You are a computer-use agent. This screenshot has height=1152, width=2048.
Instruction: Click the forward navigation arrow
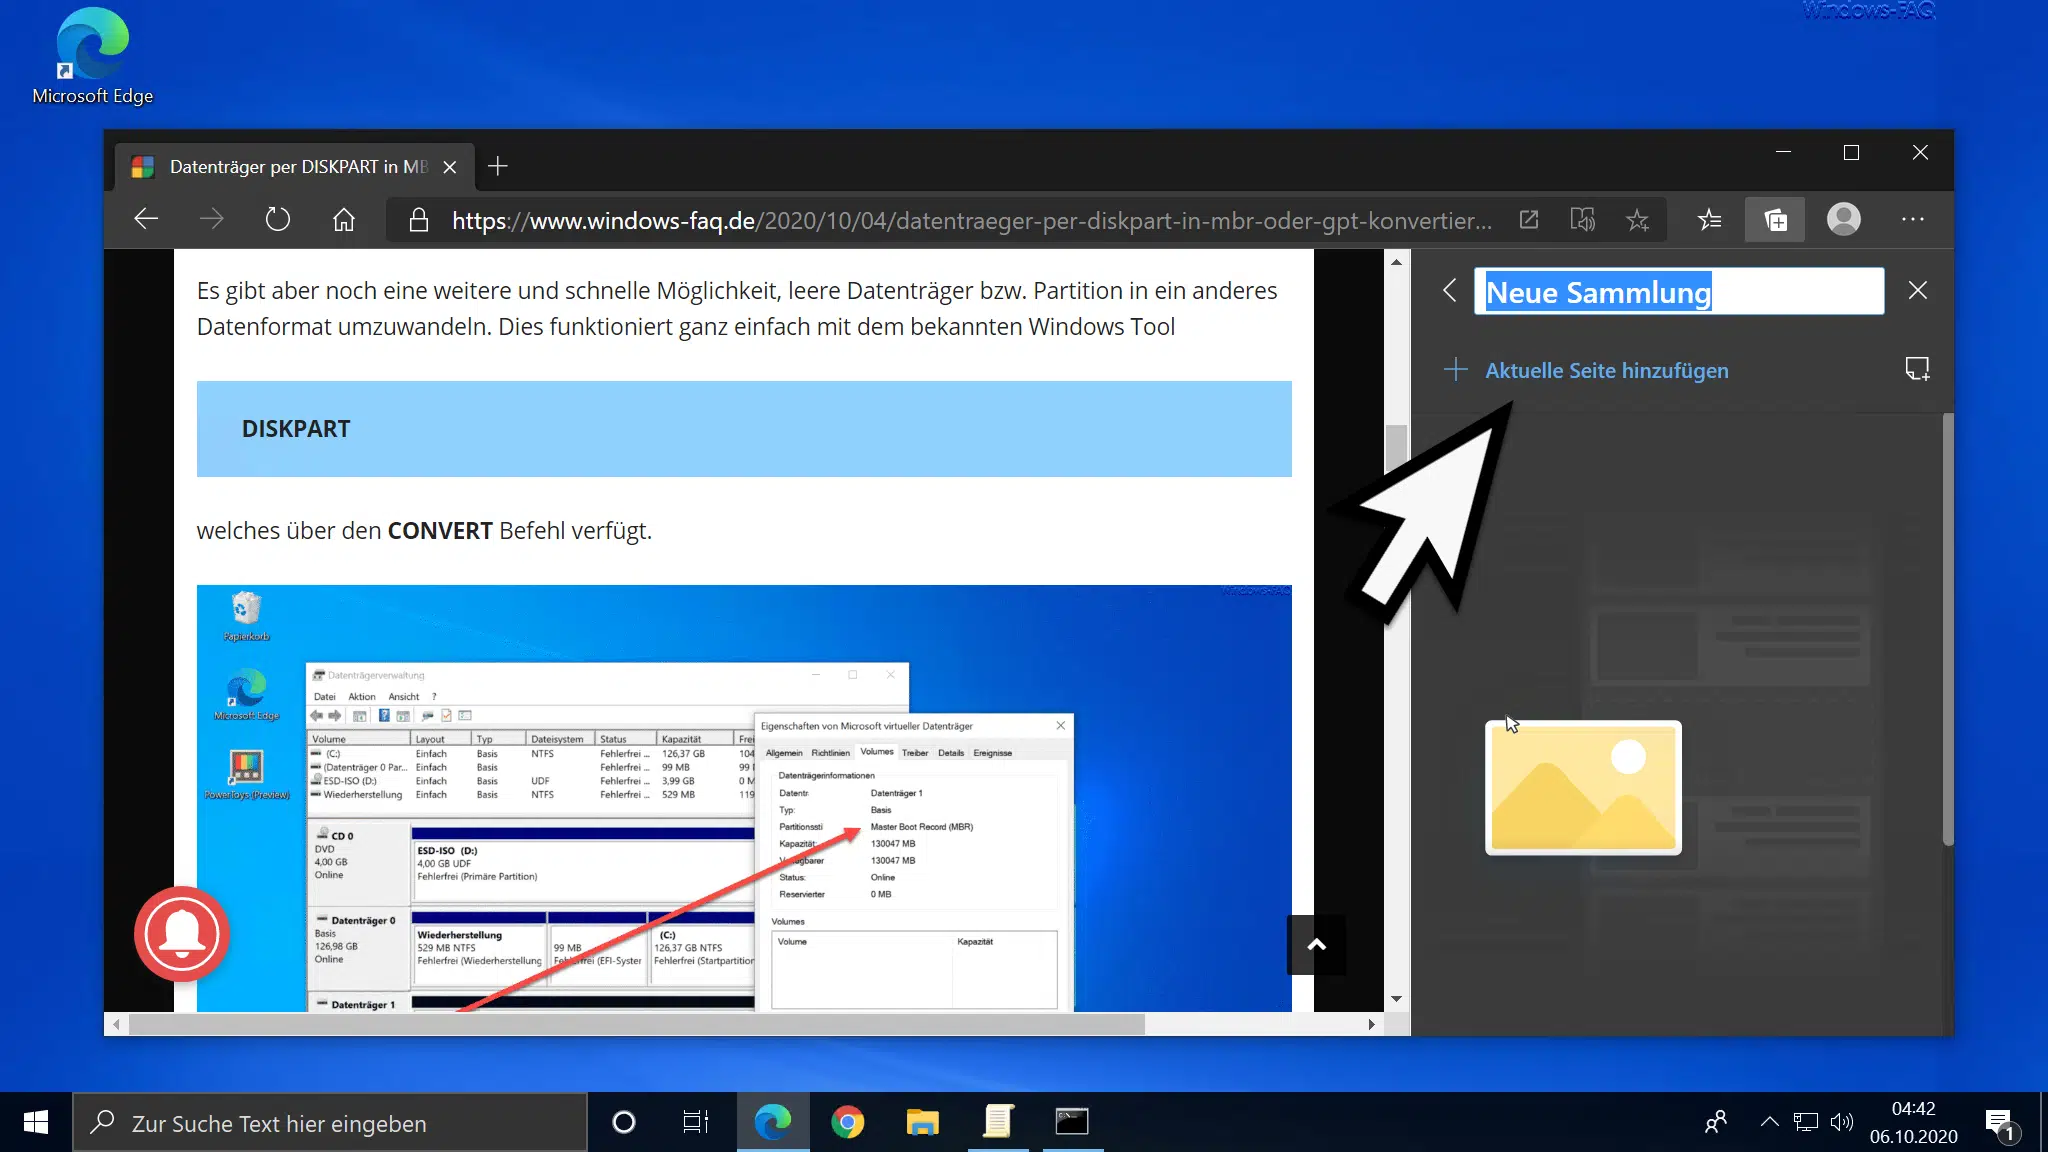coord(212,220)
